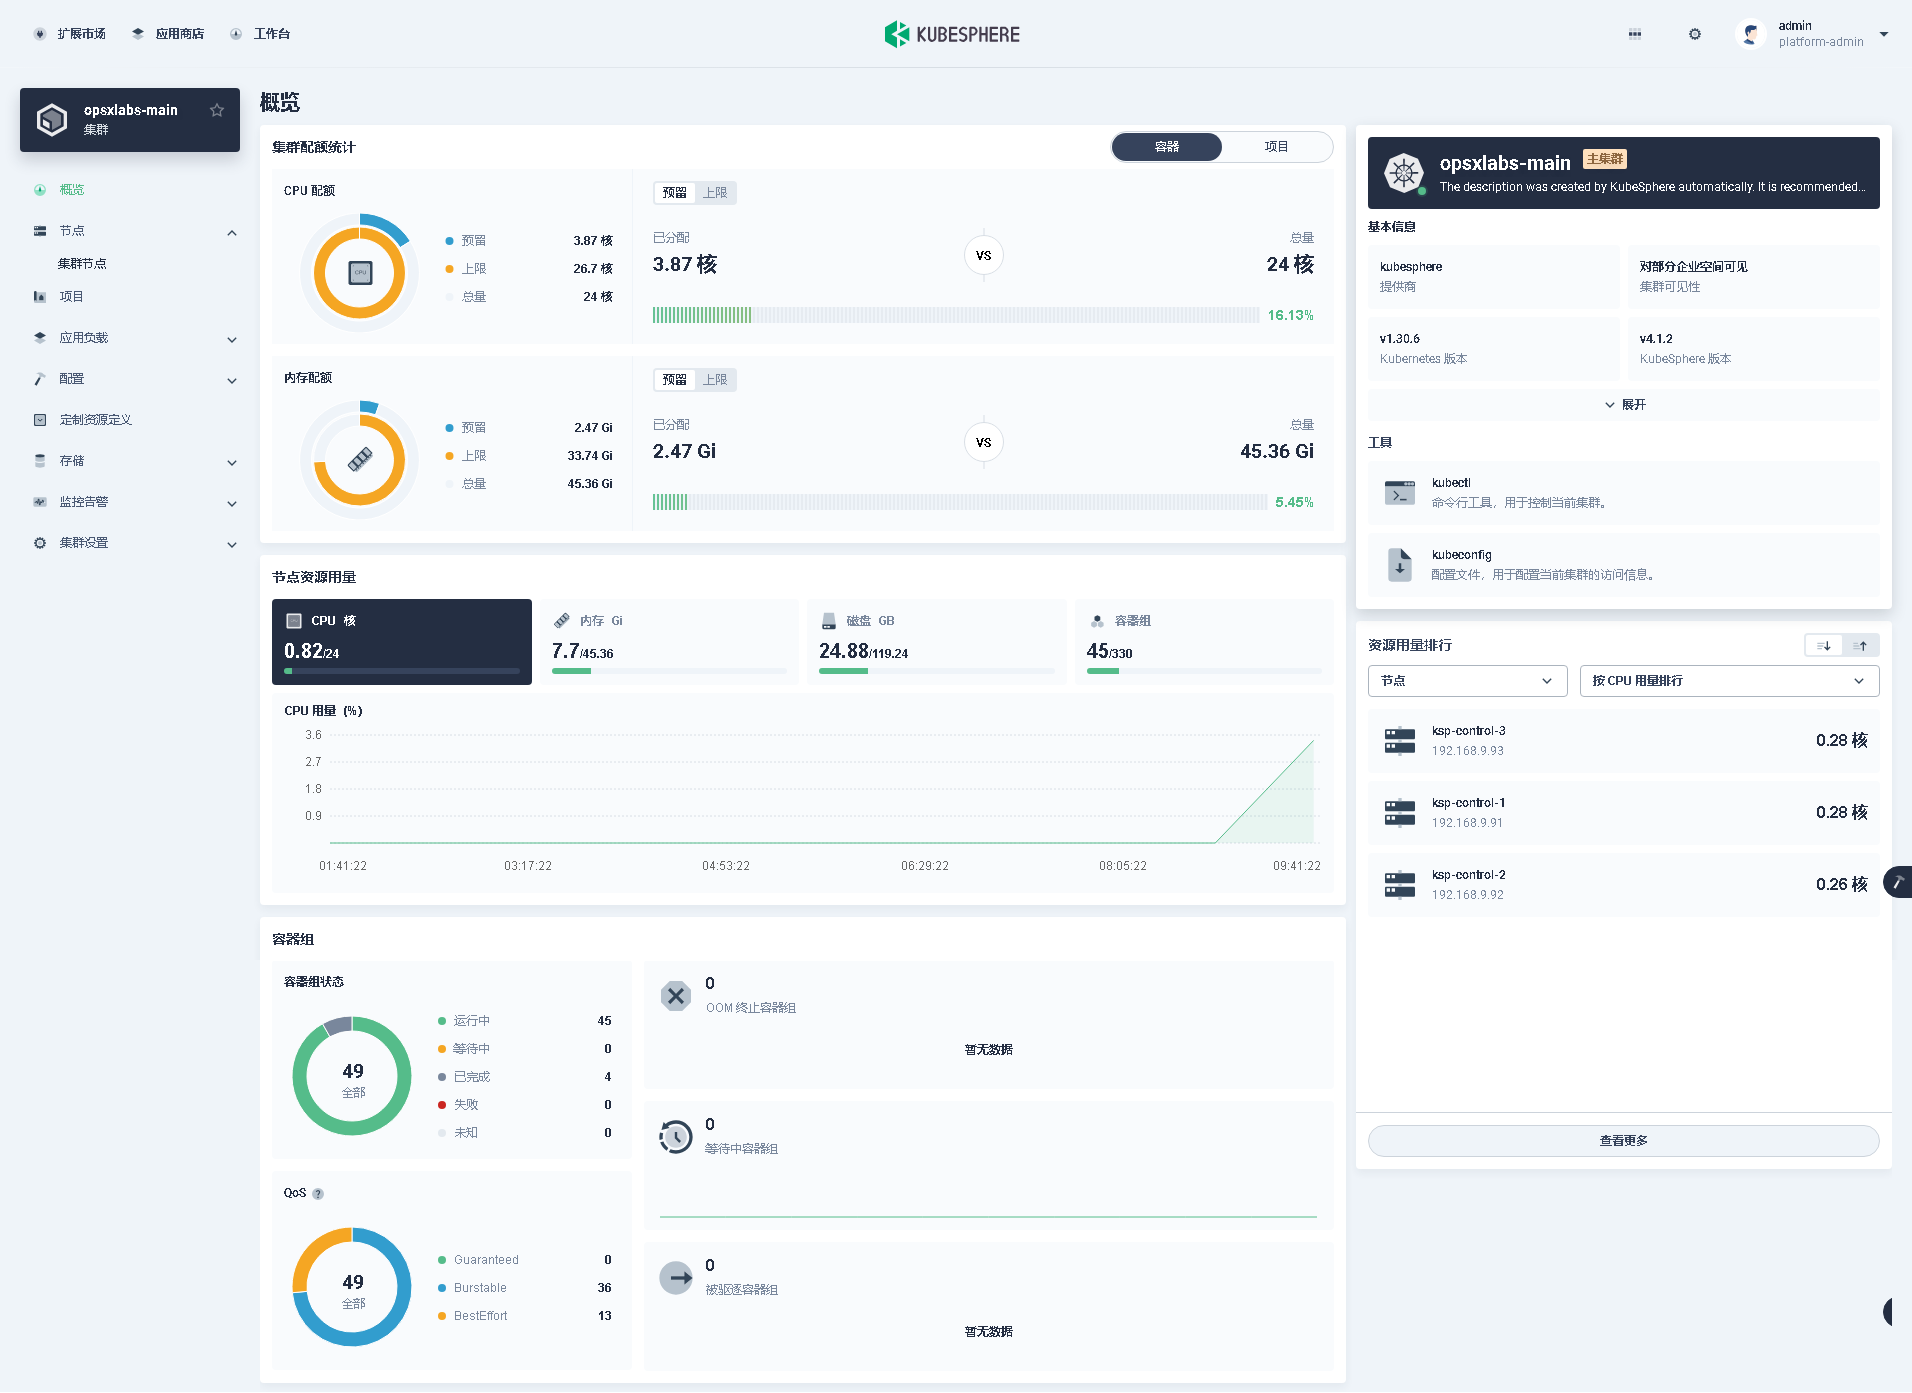Viewport: 1912px width, 1393px height.
Task: Click 运行中 green legend dot
Action: point(442,1021)
